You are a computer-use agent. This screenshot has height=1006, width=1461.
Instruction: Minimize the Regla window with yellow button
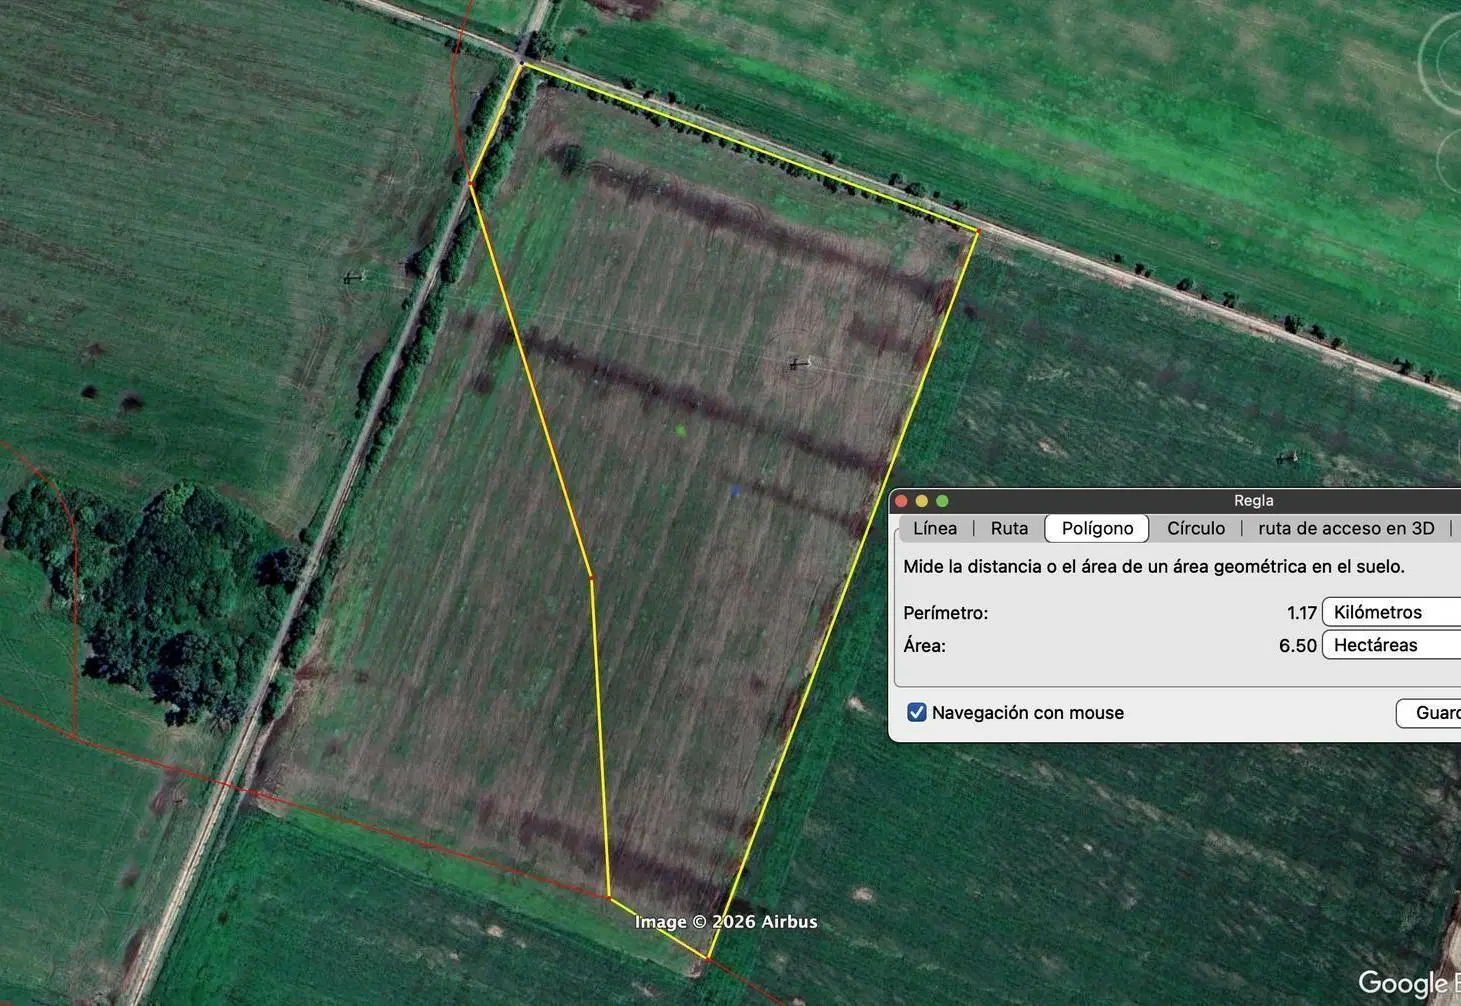[x=921, y=501]
